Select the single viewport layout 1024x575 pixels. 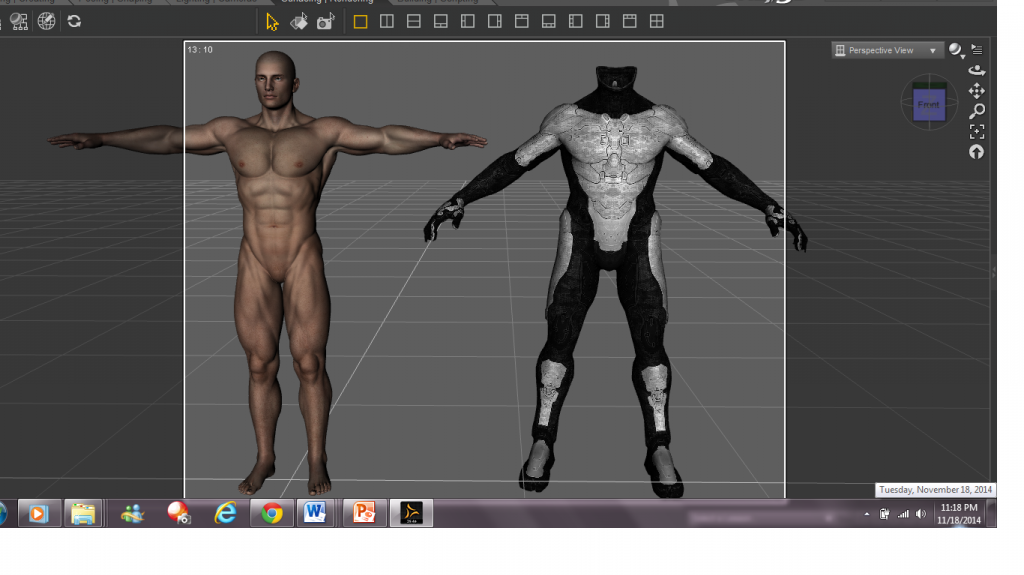coord(361,21)
